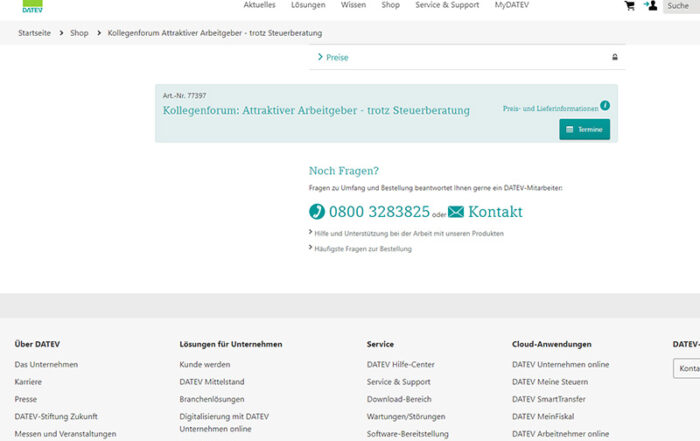Image resolution: width=700 pixels, height=441 pixels.
Task: Click the Cloud-Anwendungen footer heading
Action: point(552,344)
